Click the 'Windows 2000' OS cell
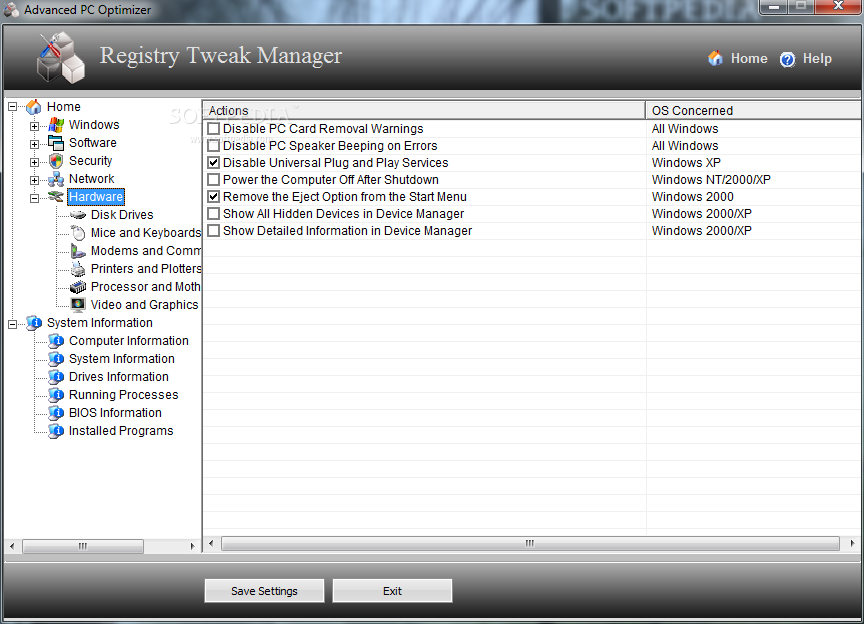 pos(693,197)
